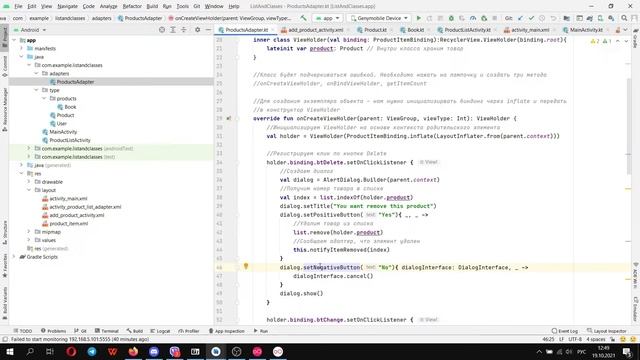The image size is (640, 360).
Task: Open the TODO tool window
Action: [x=23, y=331]
